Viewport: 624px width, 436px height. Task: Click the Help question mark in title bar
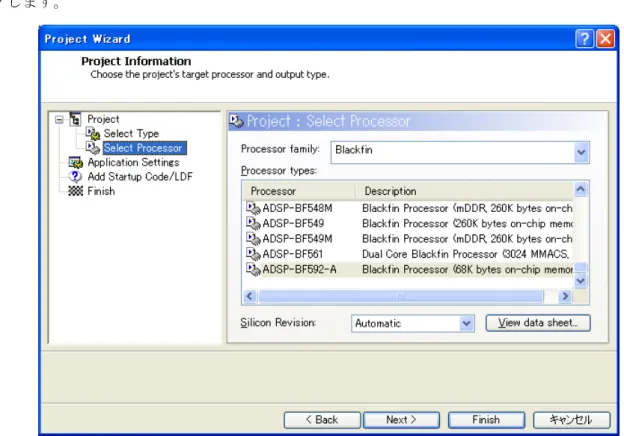tap(584, 39)
